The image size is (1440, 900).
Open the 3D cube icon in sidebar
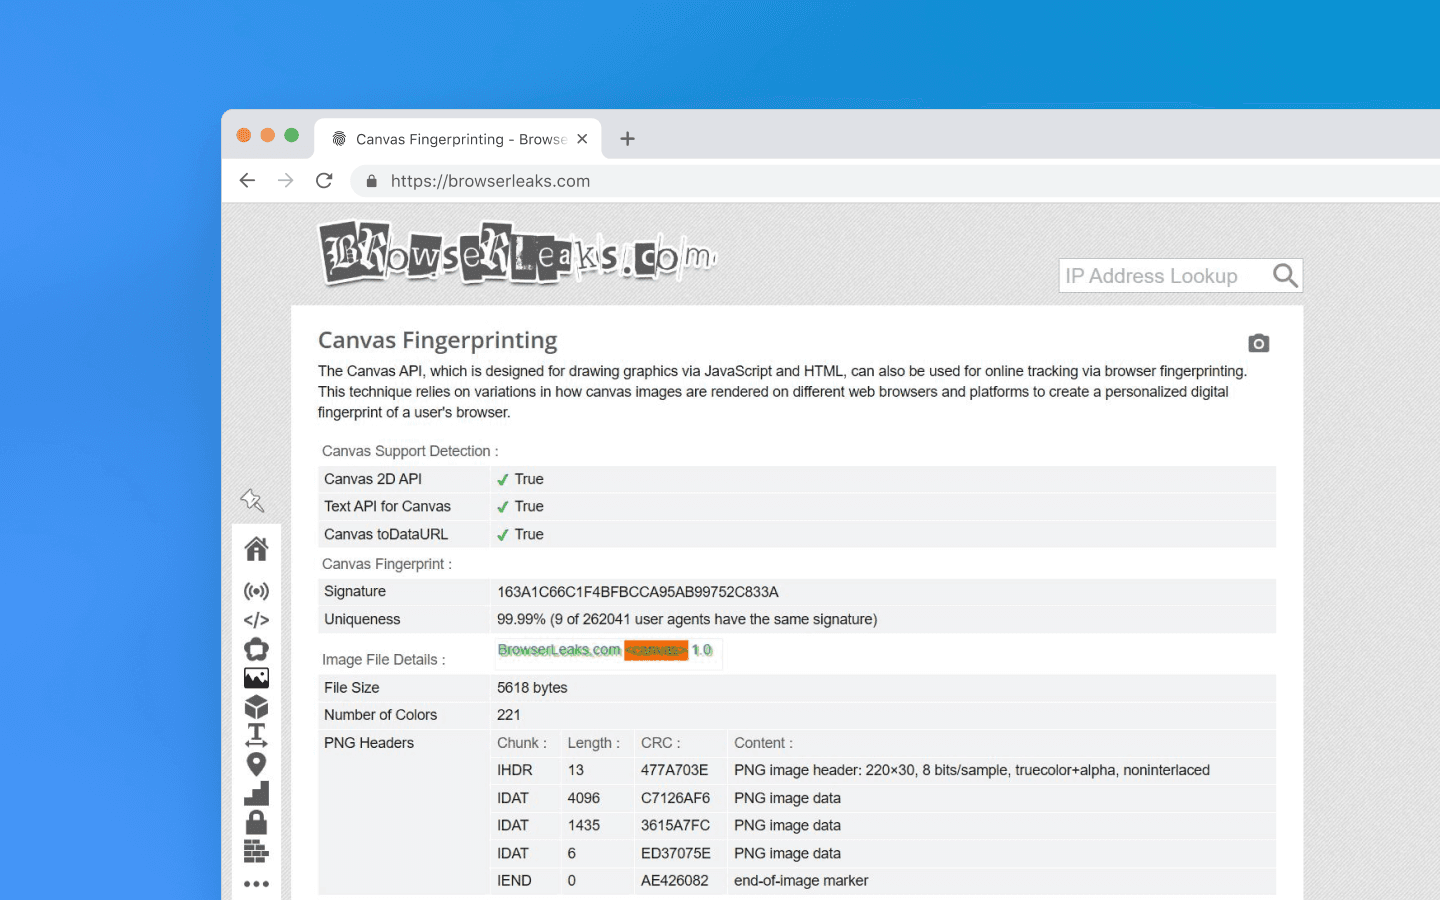(256, 706)
